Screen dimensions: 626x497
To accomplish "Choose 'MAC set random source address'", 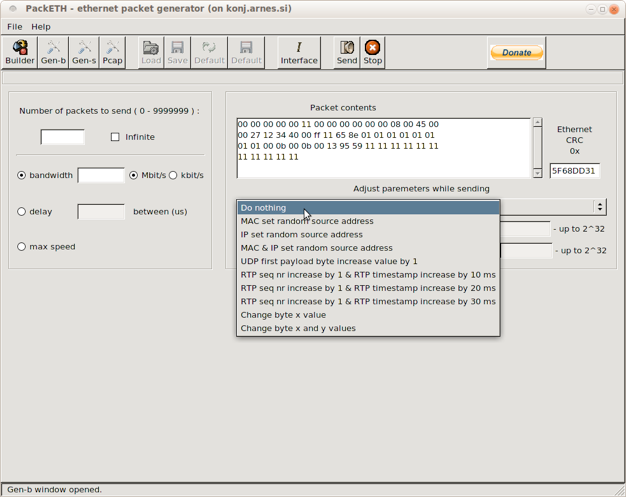I will point(368,221).
